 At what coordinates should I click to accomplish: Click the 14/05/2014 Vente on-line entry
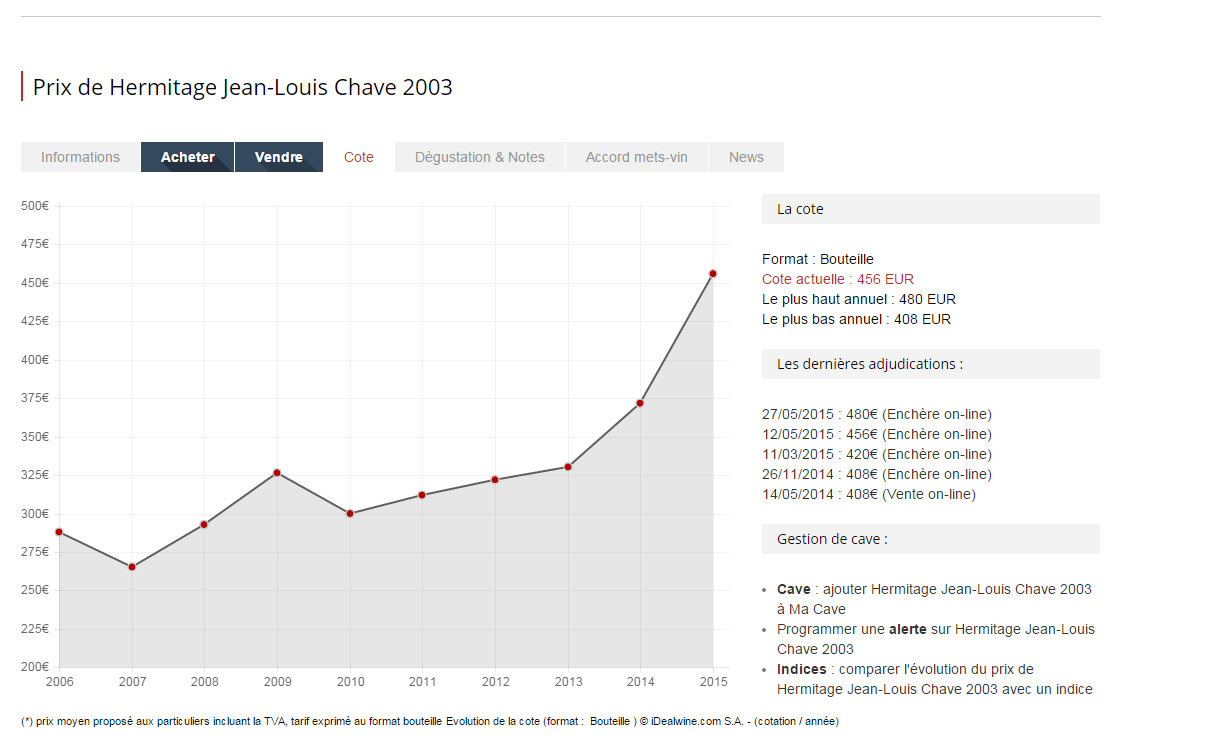[x=869, y=494]
